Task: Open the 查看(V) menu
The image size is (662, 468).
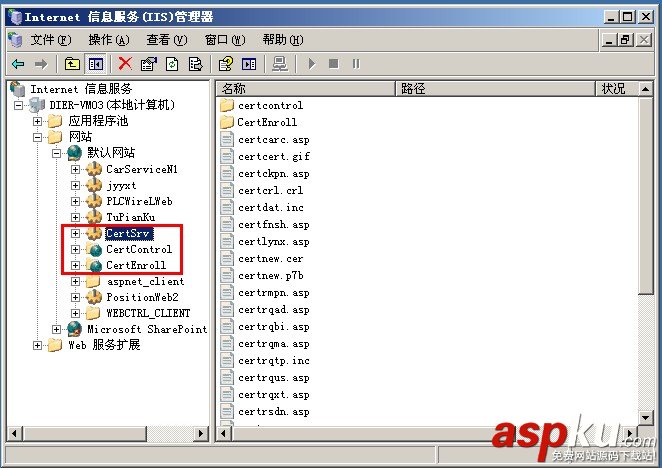Action: pyautogui.click(x=167, y=40)
